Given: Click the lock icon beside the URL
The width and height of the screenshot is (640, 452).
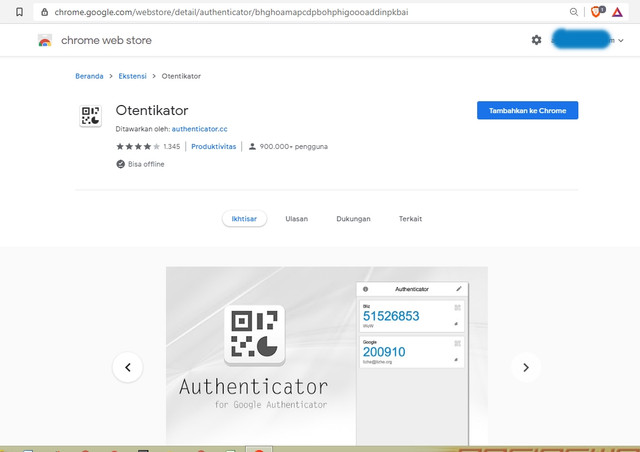Looking at the screenshot, I should coord(44,12).
